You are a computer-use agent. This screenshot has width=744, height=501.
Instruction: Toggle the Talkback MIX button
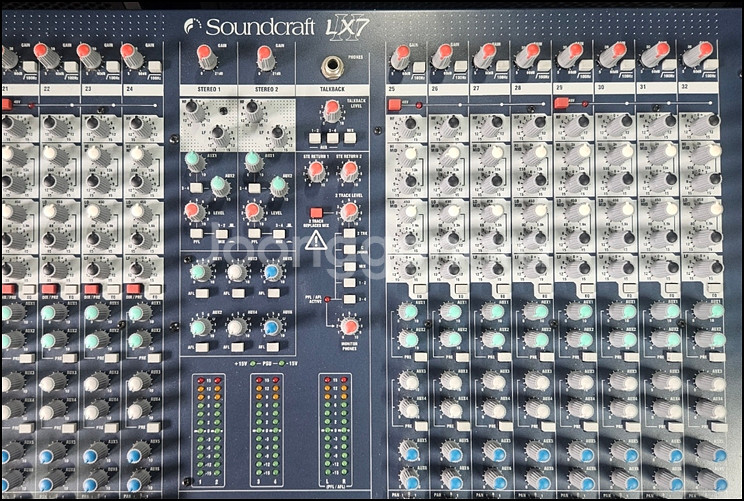(350, 138)
